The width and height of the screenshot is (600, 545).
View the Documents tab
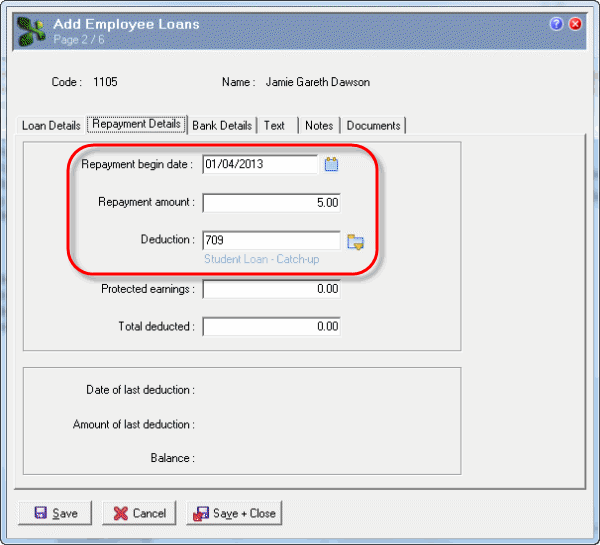[x=373, y=126]
